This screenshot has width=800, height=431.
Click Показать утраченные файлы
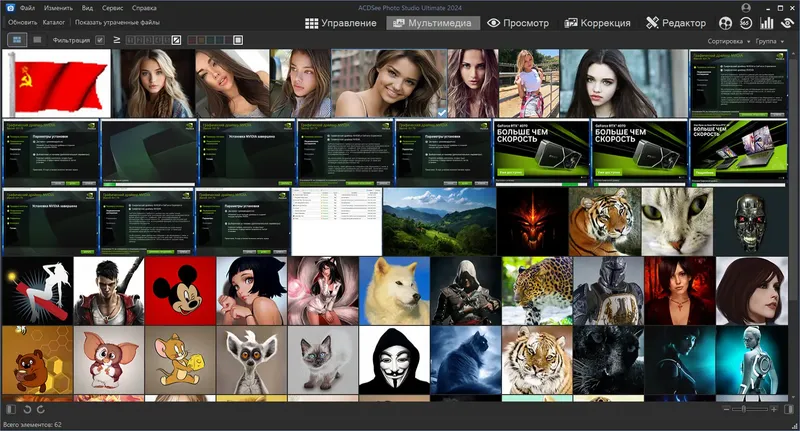[117, 22]
